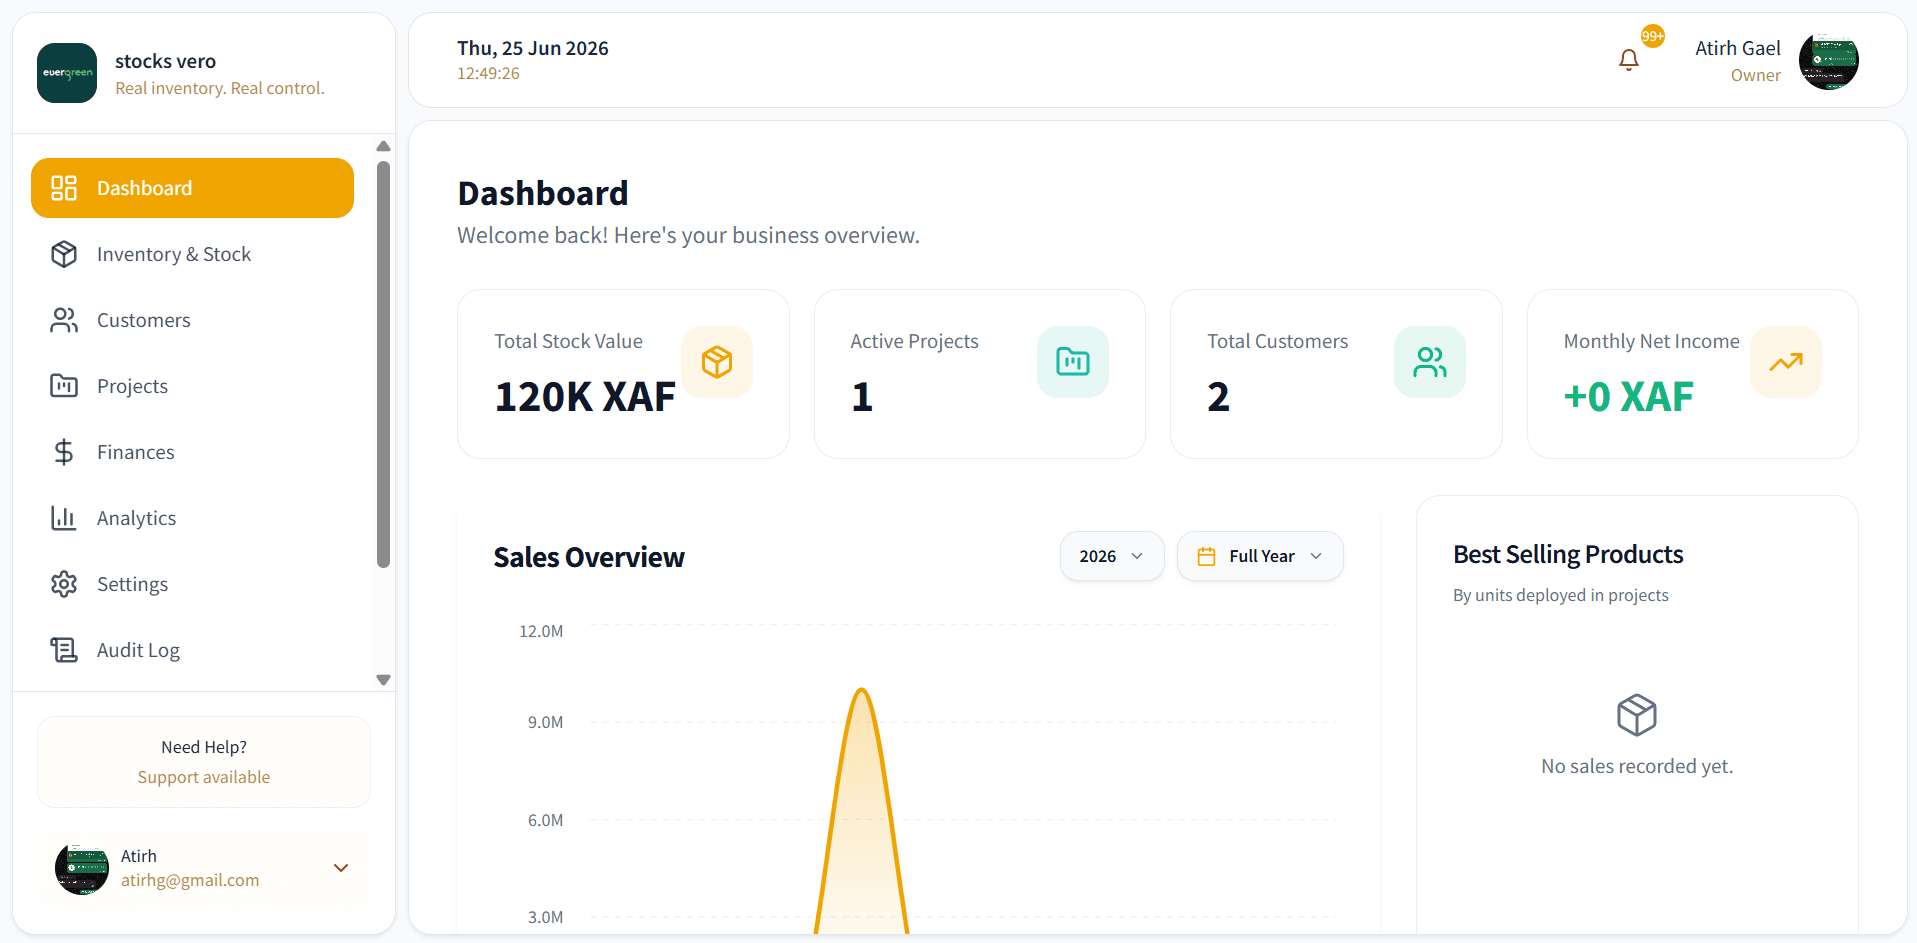
Task: Click the sidebar scroll up arrow
Action: coord(383,146)
